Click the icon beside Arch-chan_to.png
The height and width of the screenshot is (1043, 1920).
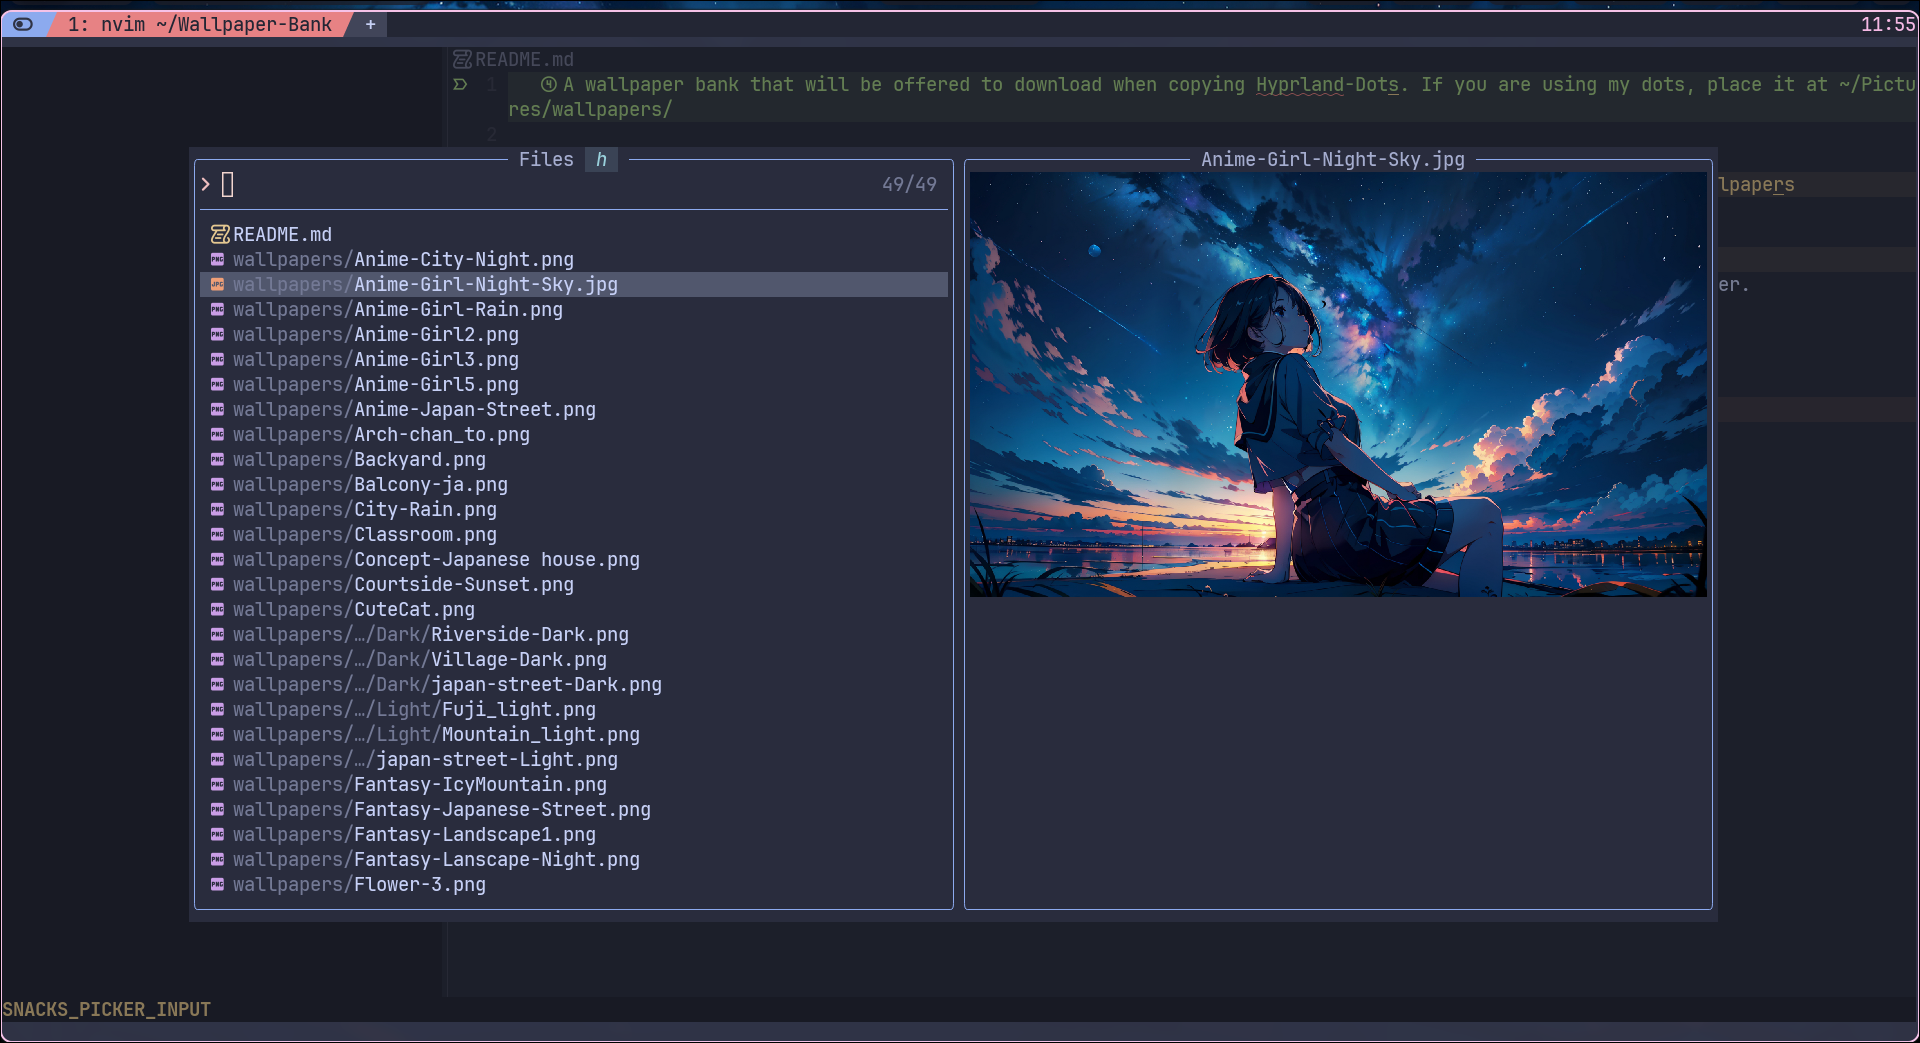[x=217, y=434]
